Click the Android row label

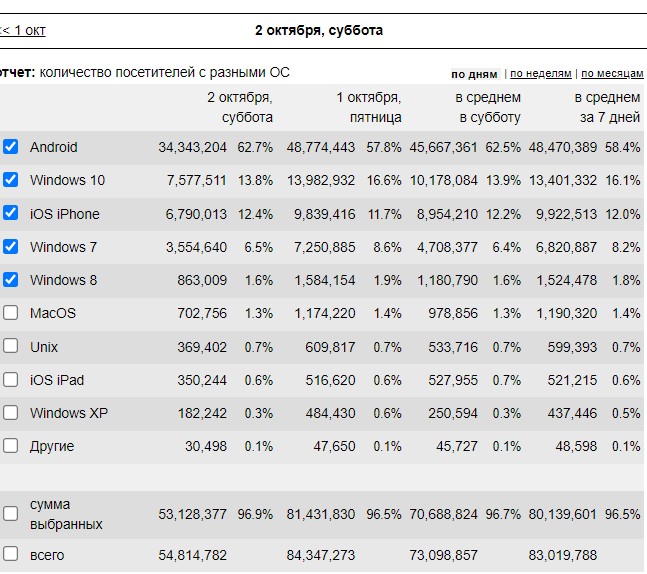pos(53,147)
